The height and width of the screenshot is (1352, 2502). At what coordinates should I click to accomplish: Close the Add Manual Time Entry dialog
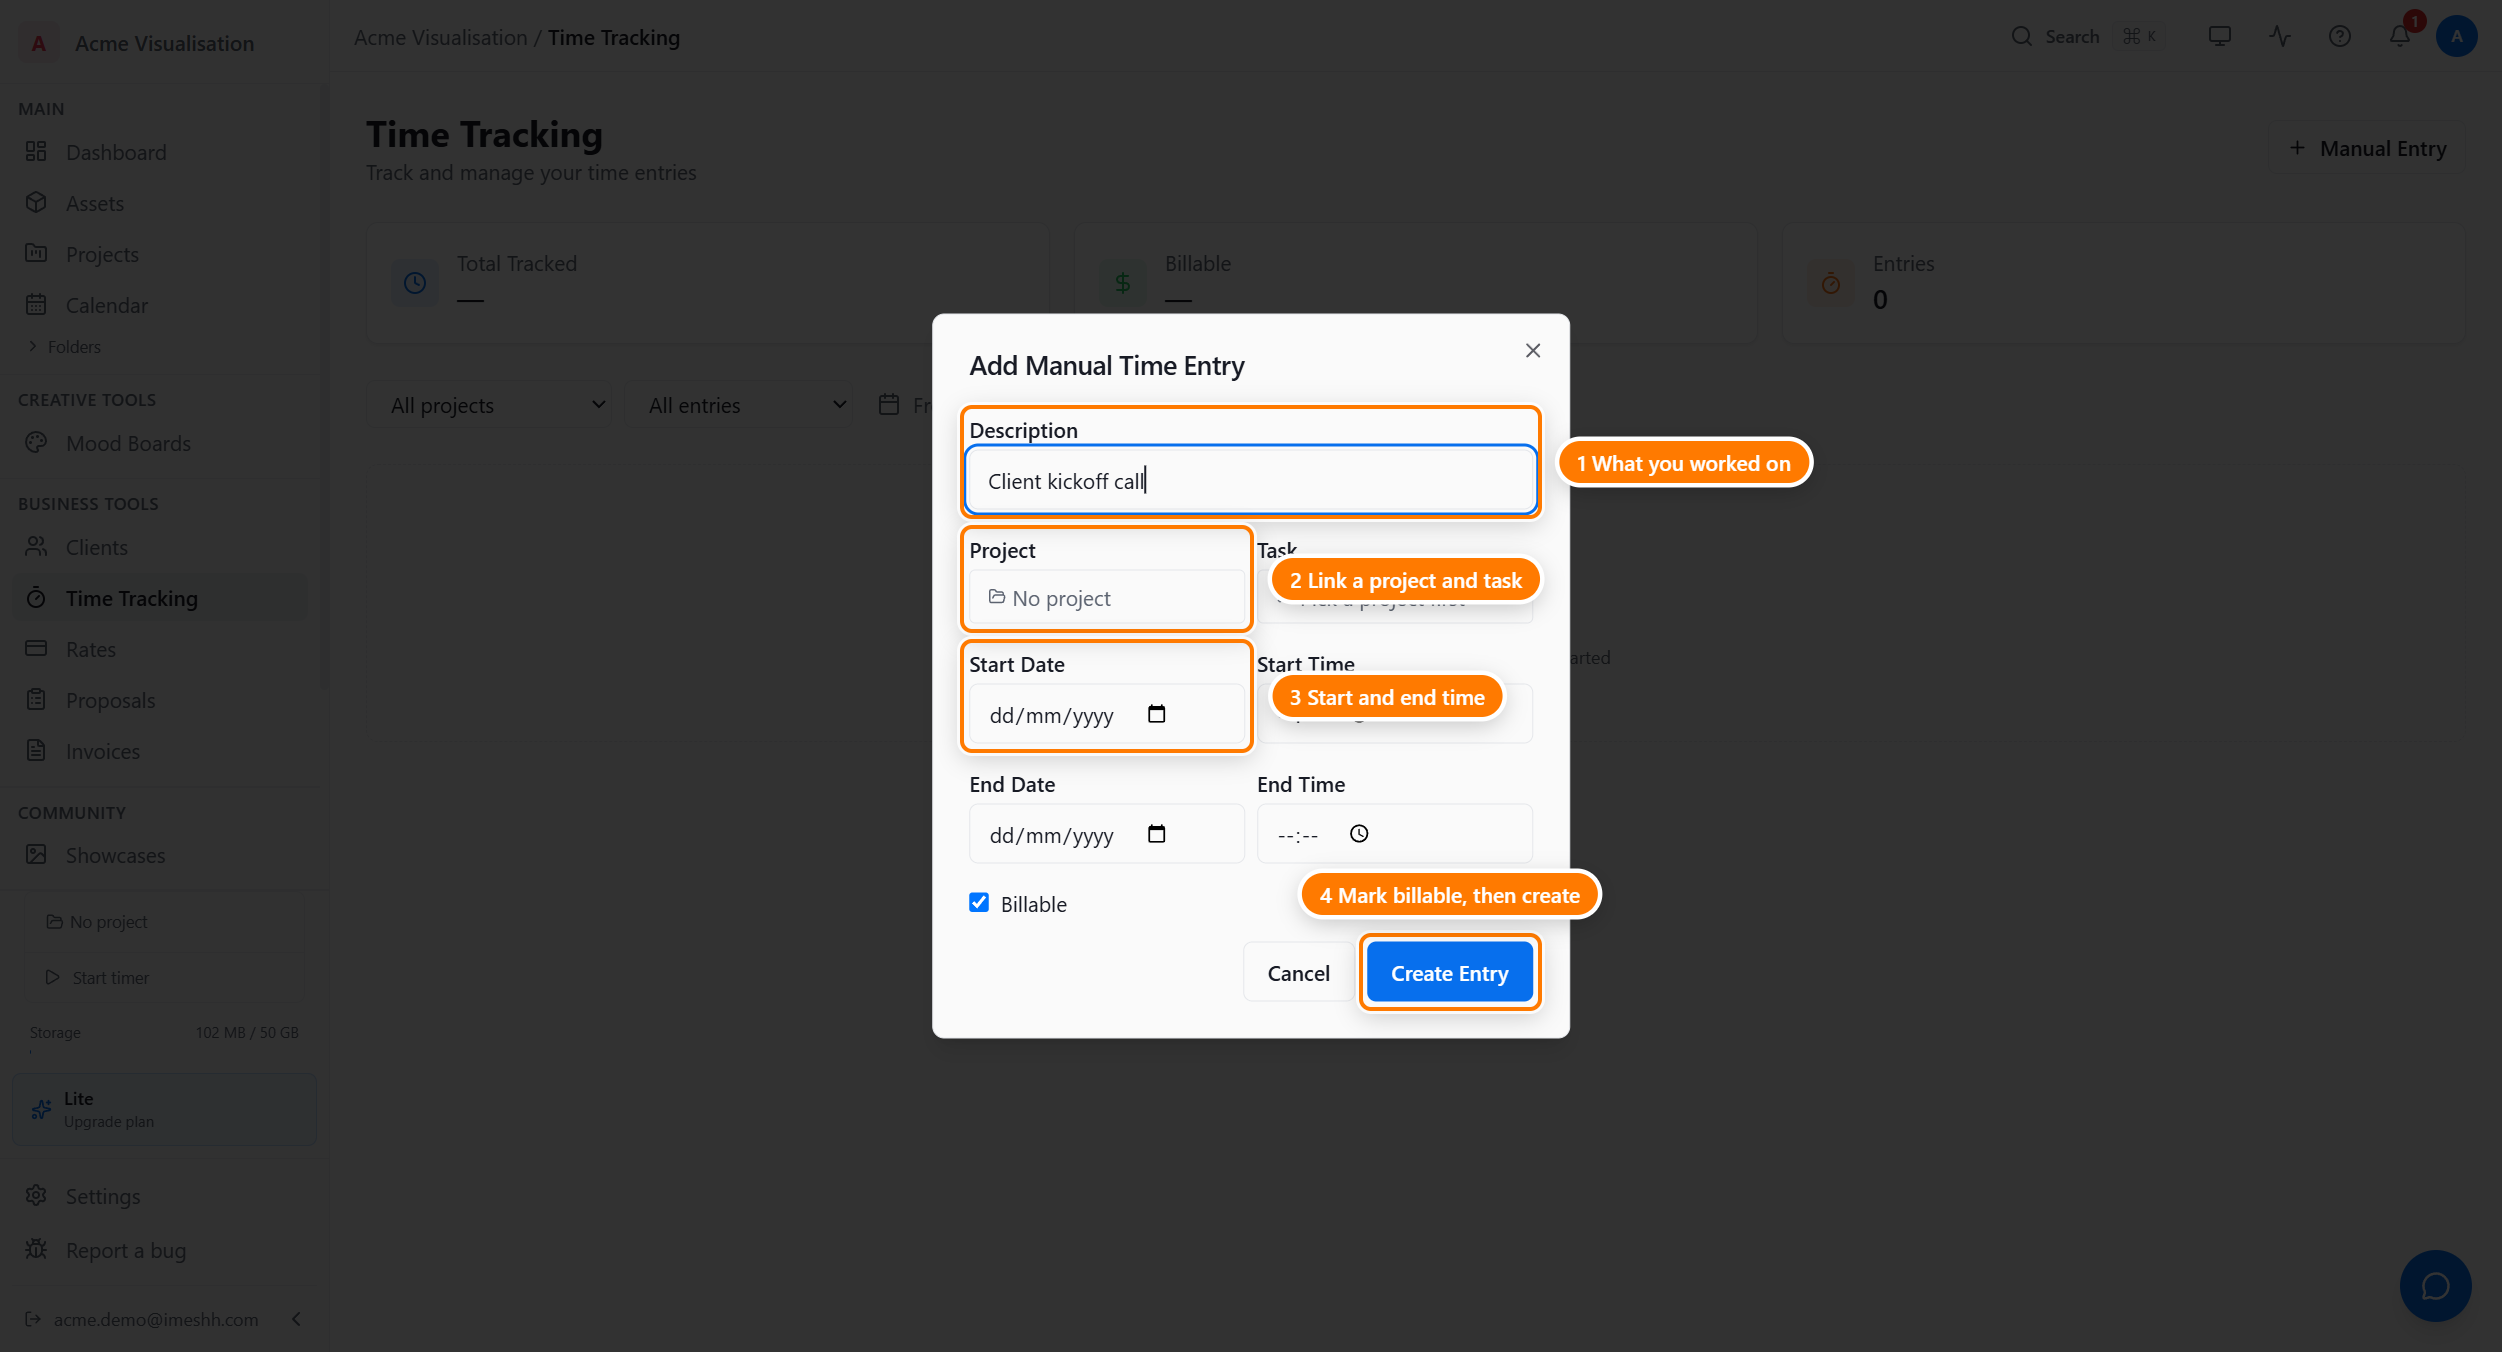[1532, 350]
